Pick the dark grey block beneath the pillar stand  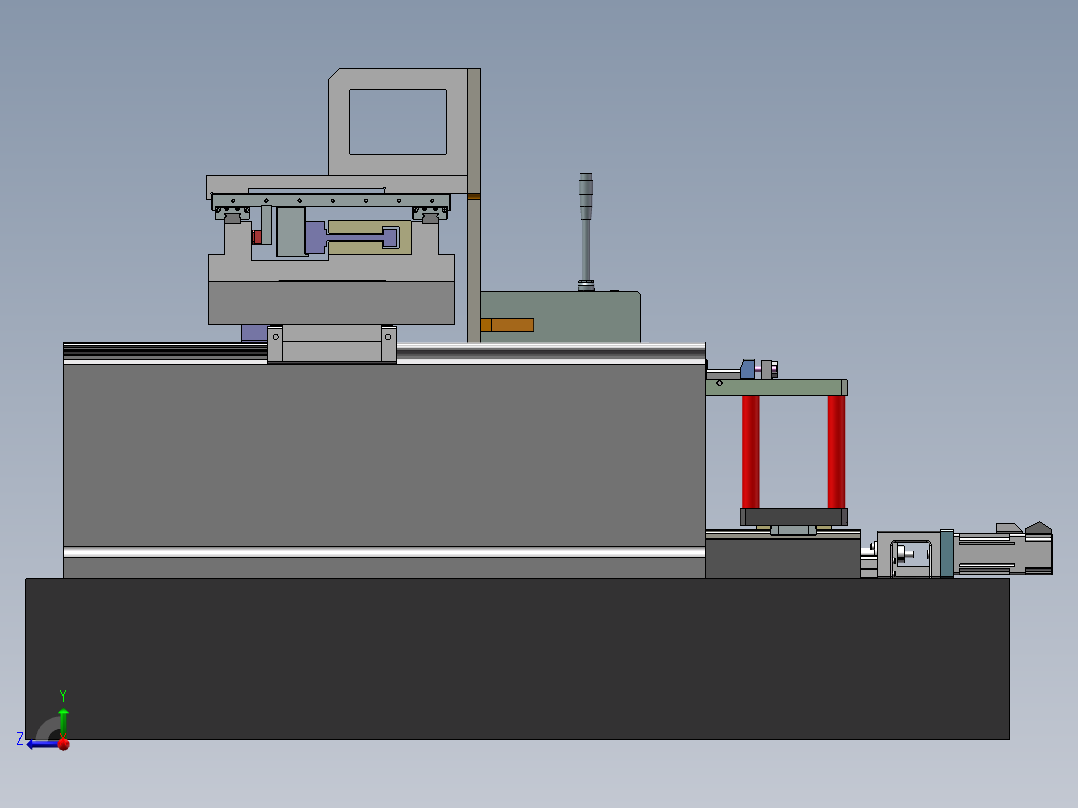[x=782, y=558]
